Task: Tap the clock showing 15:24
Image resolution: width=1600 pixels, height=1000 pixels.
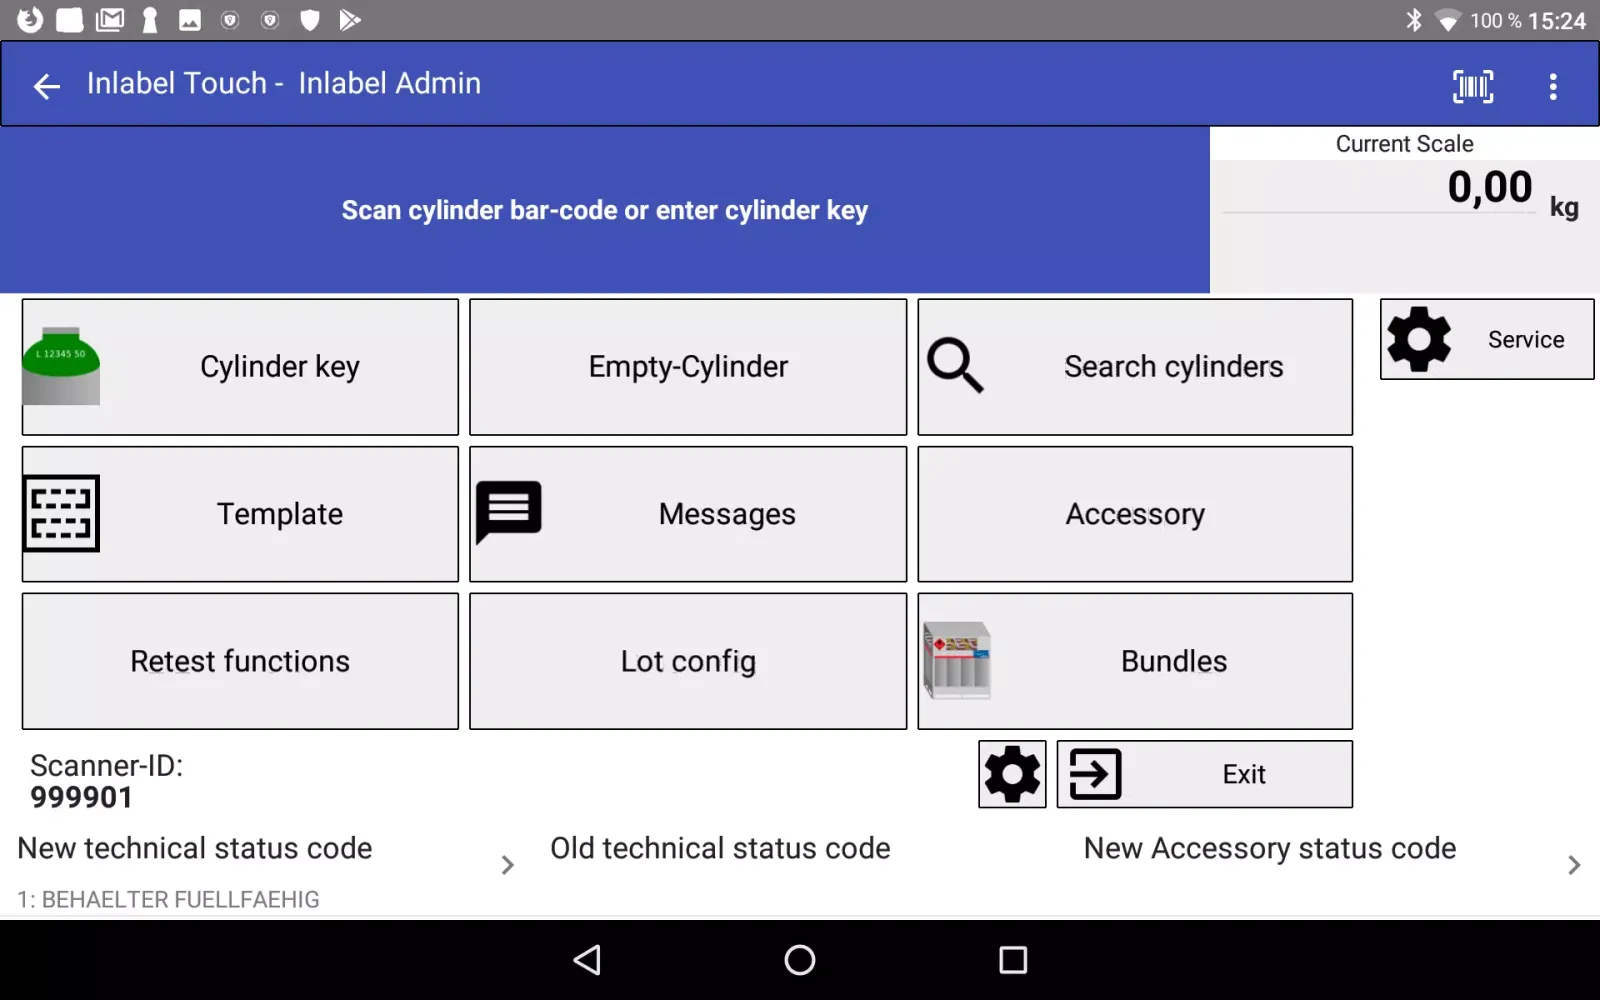Action: 1557,21
